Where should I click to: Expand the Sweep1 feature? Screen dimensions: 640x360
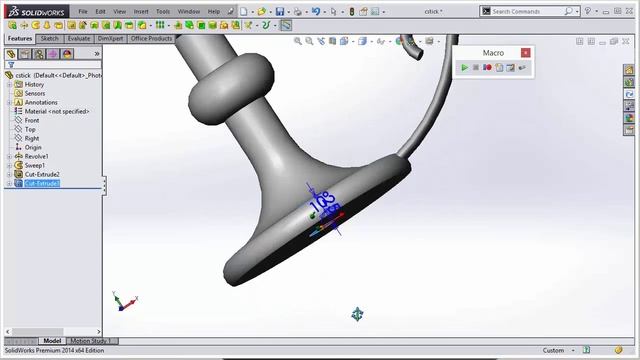point(9,165)
